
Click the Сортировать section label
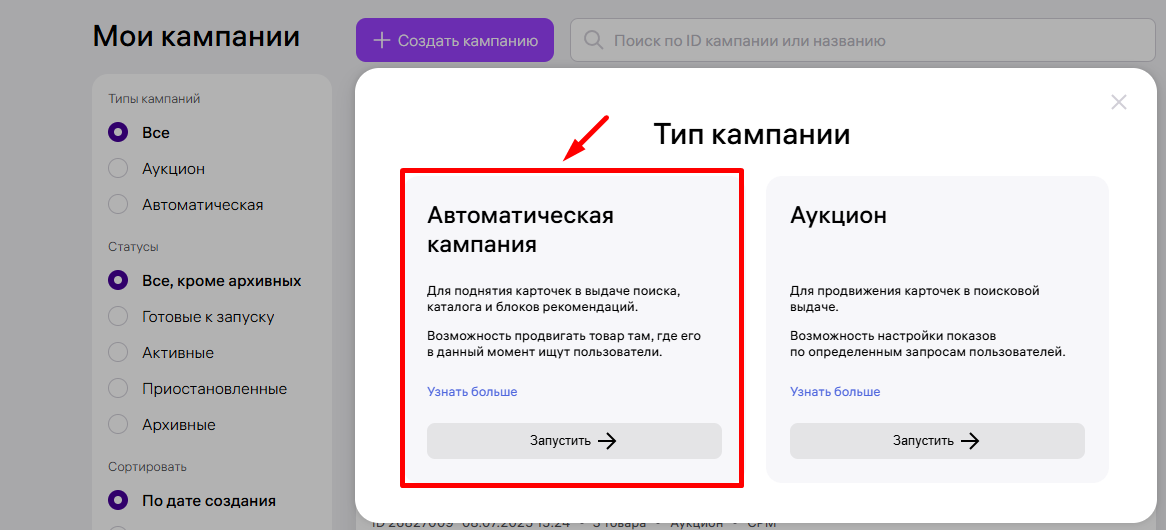pos(147,467)
